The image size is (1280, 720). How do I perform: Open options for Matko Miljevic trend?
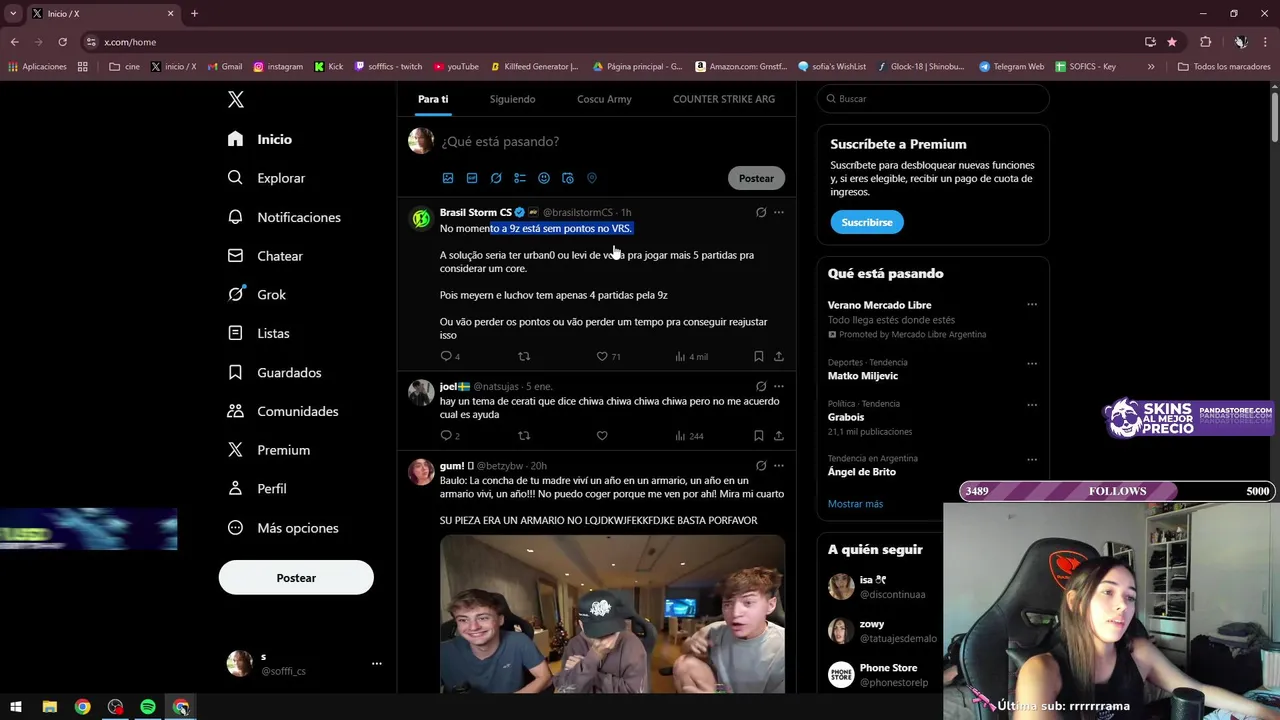(x=1032, y=363)
